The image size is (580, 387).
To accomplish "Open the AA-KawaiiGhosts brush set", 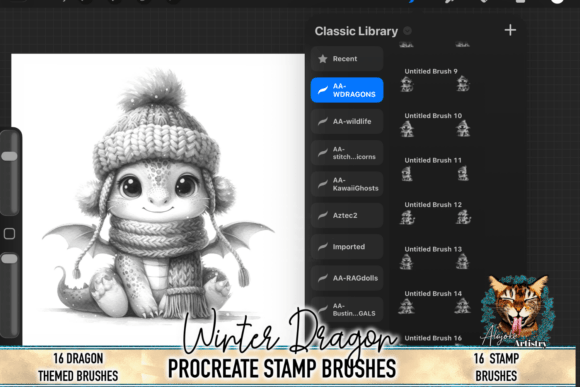I will click(347, 184).
